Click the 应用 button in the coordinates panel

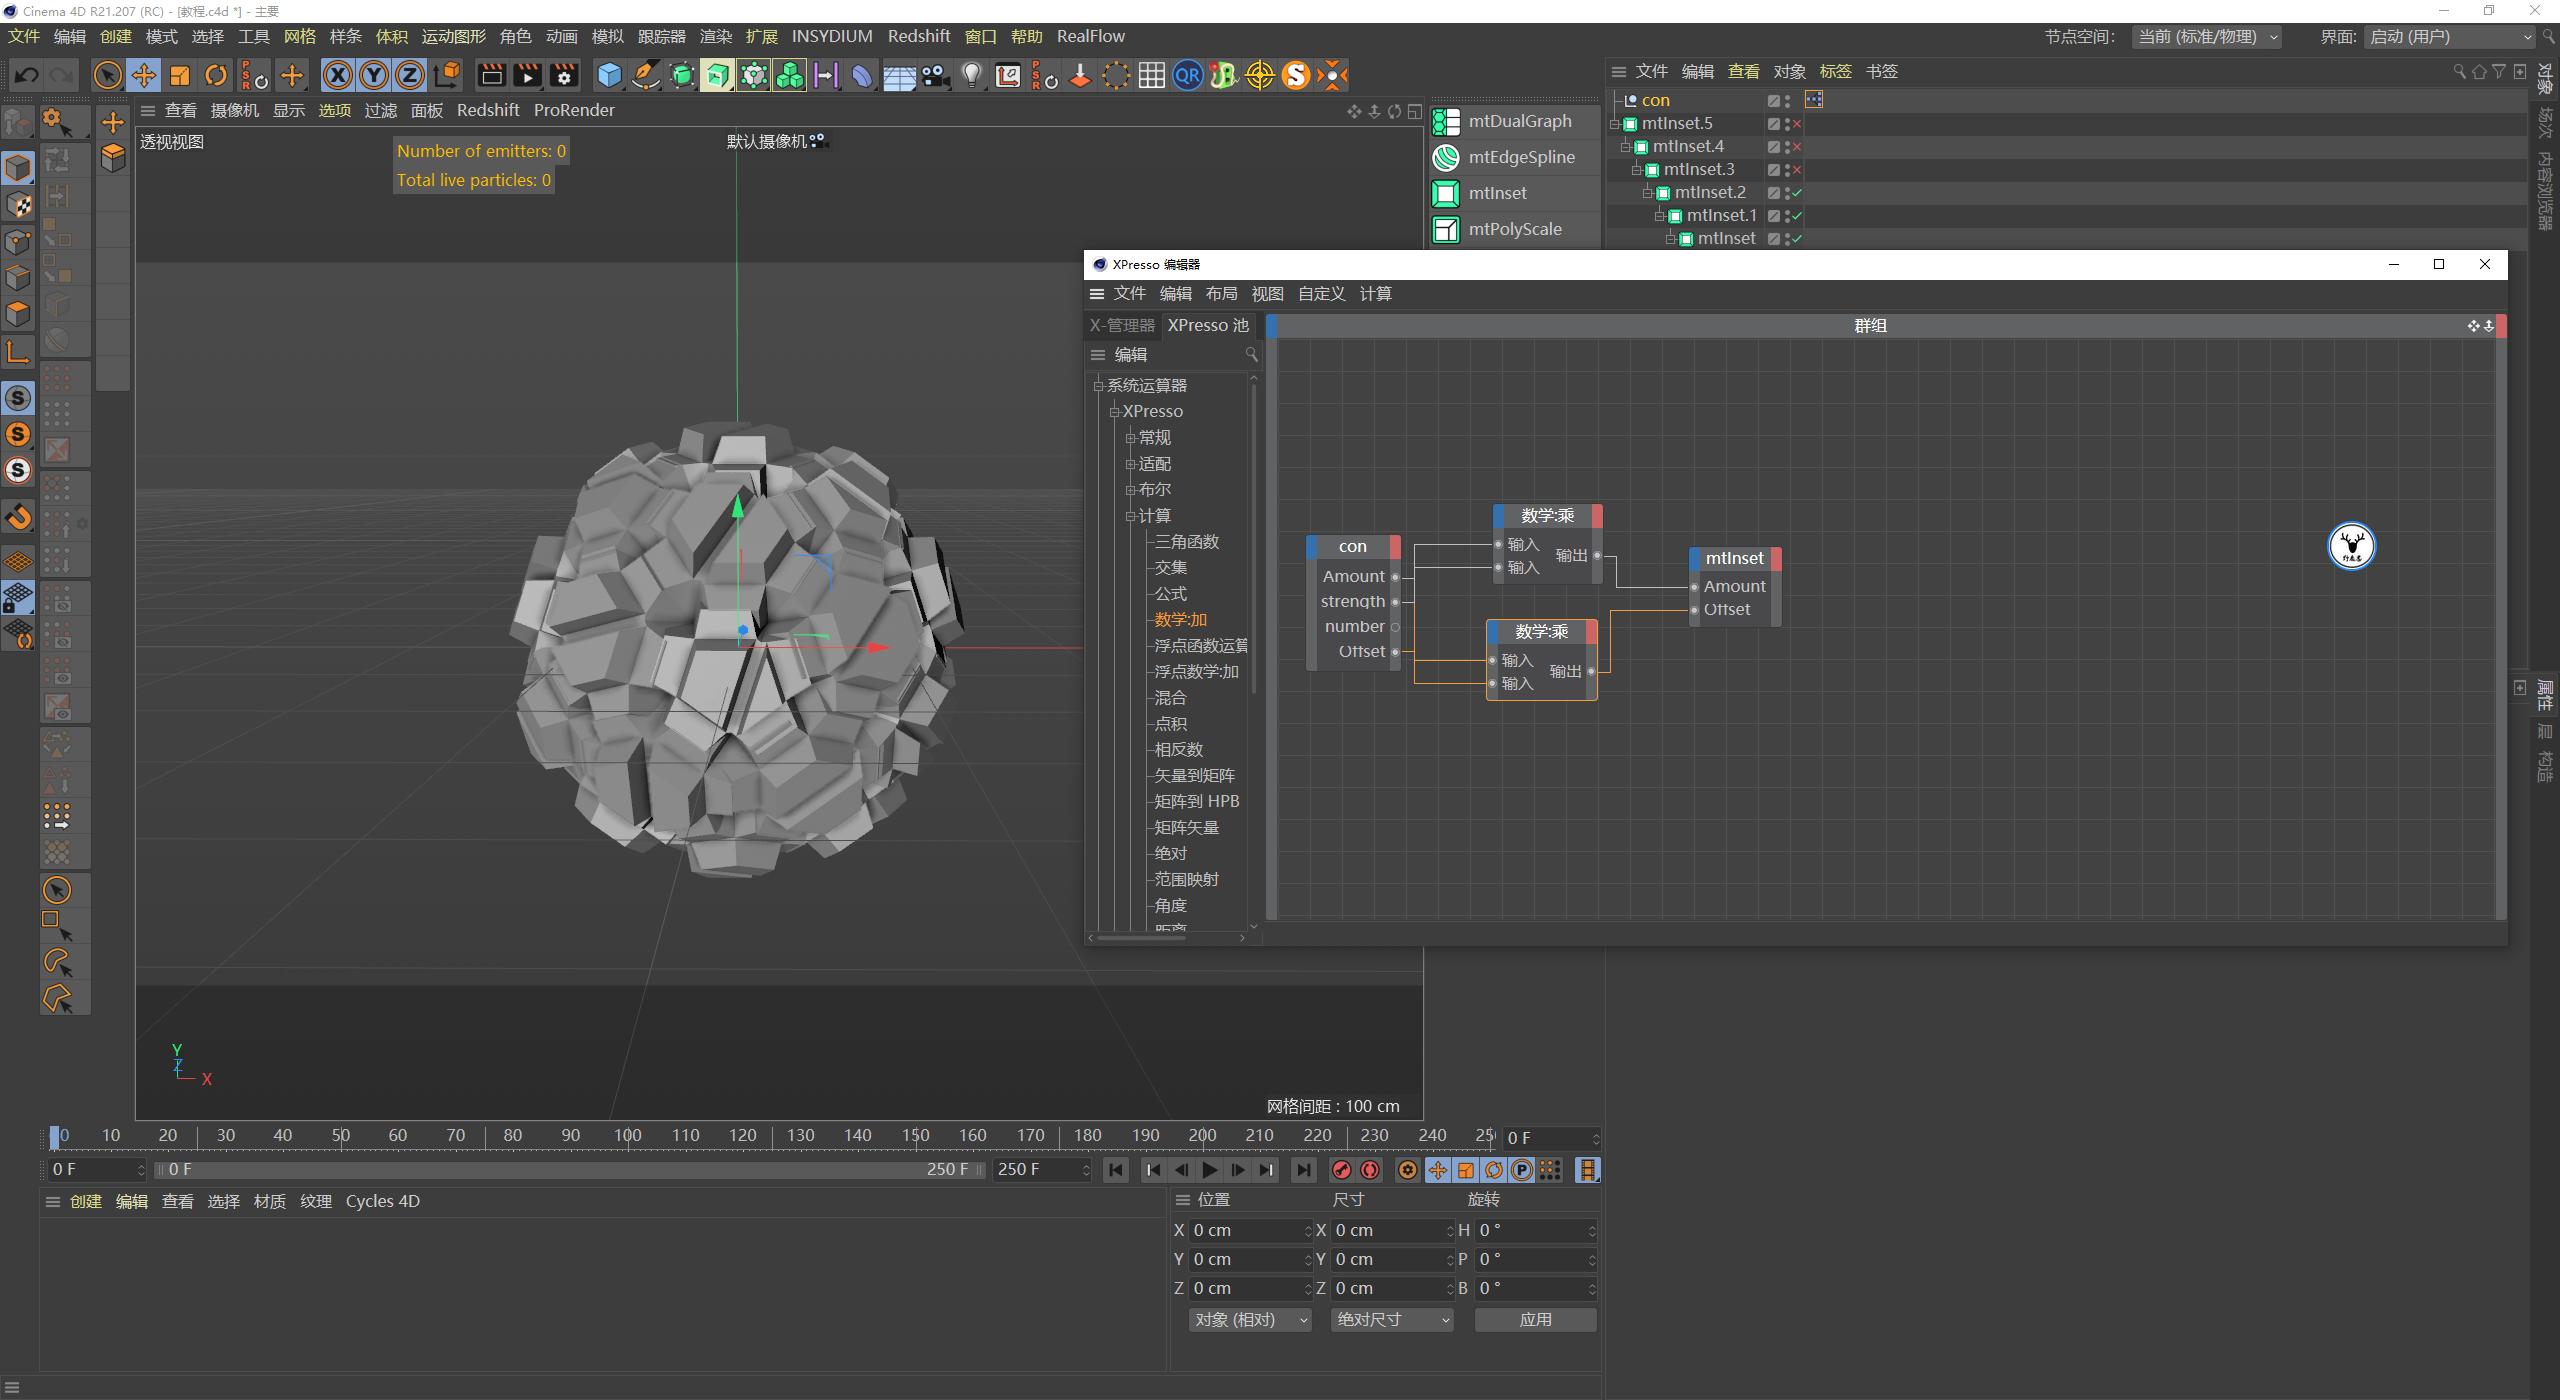pyautogui.click(x=1536, y=1319)
